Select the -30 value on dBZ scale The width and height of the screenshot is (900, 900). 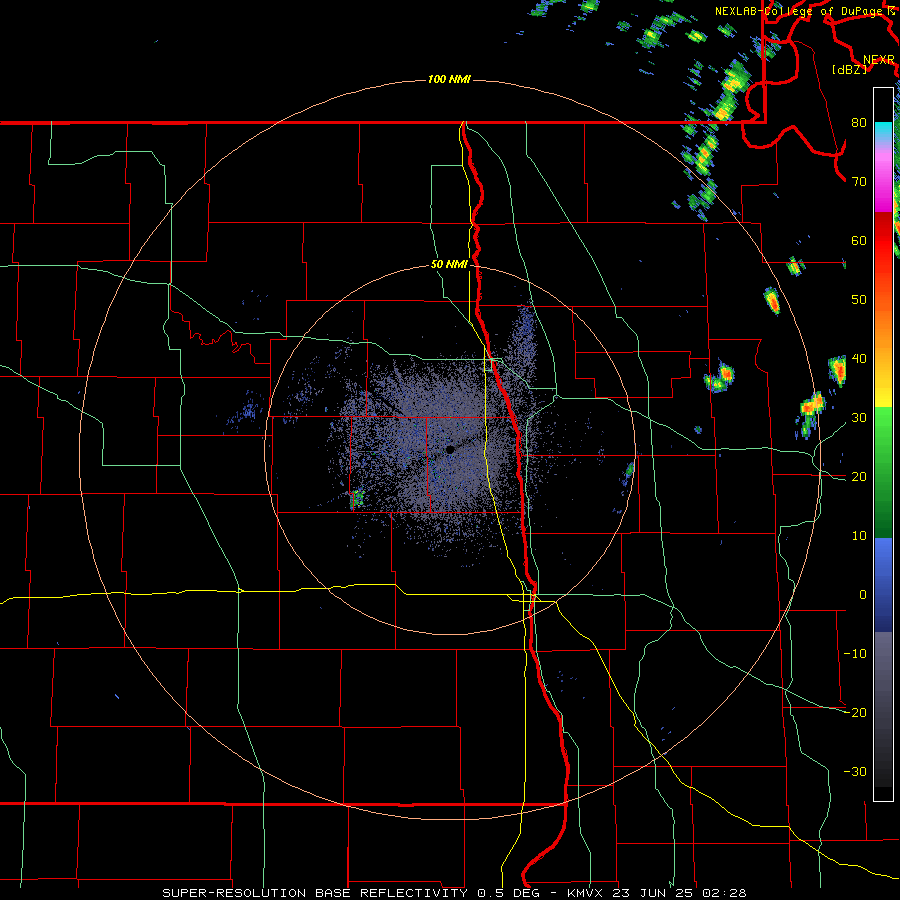click(x=855, y=771)
